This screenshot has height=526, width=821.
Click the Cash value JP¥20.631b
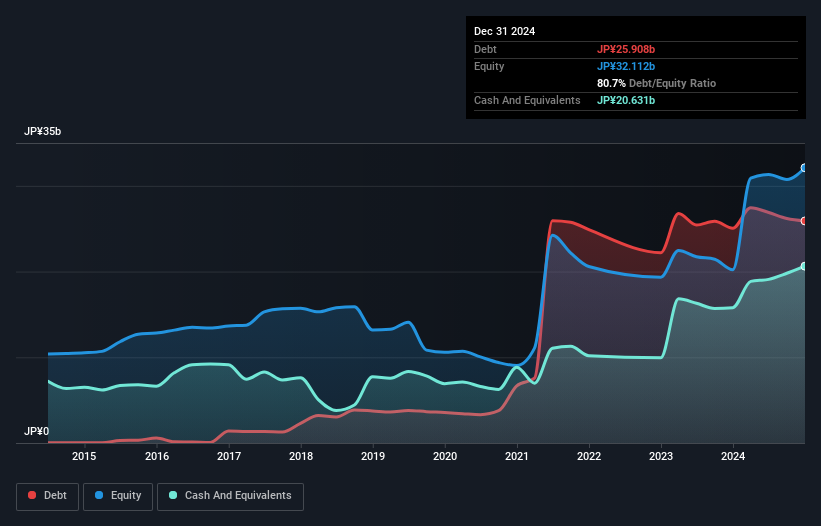point(626,100)
